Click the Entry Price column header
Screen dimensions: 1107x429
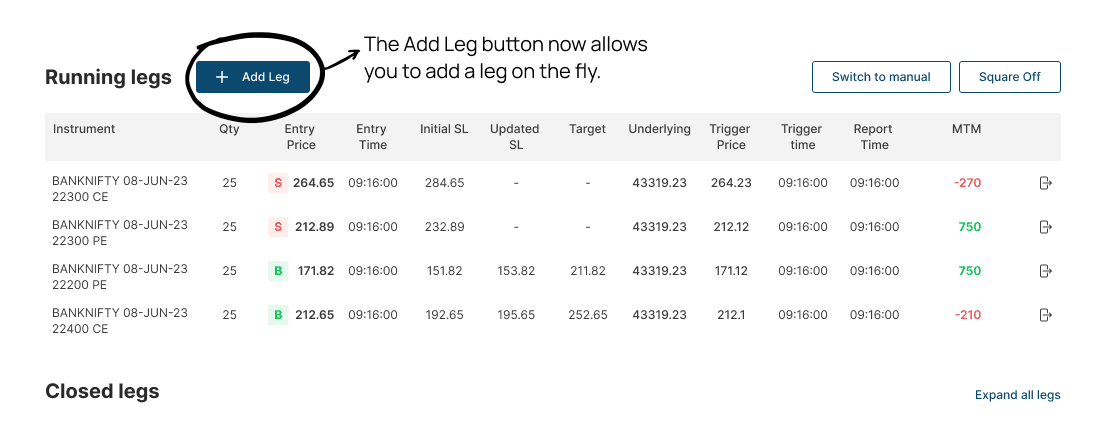300,137
